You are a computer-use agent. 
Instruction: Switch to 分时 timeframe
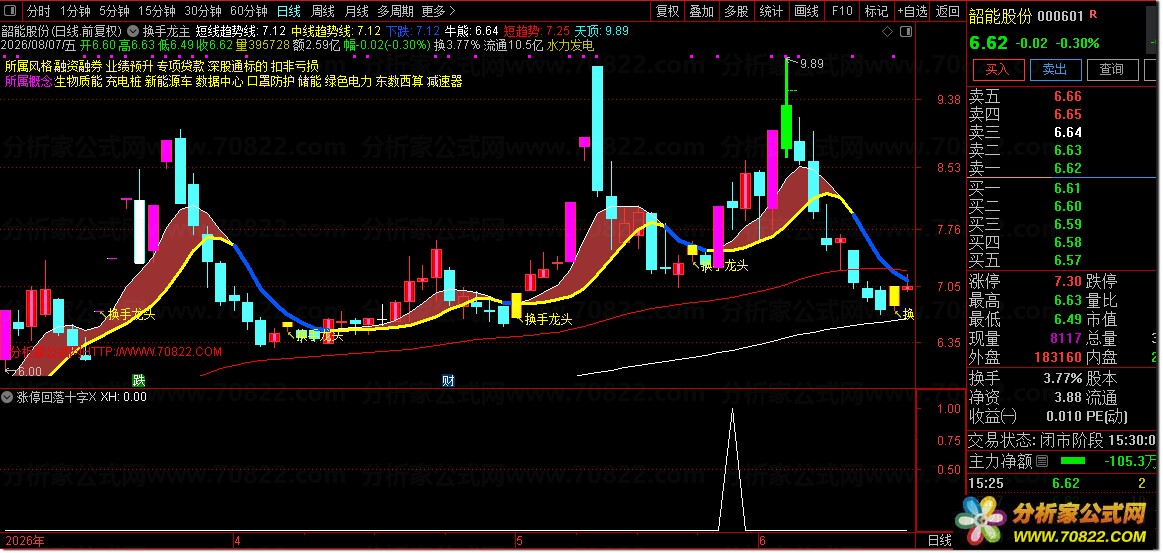pos(39,11)
